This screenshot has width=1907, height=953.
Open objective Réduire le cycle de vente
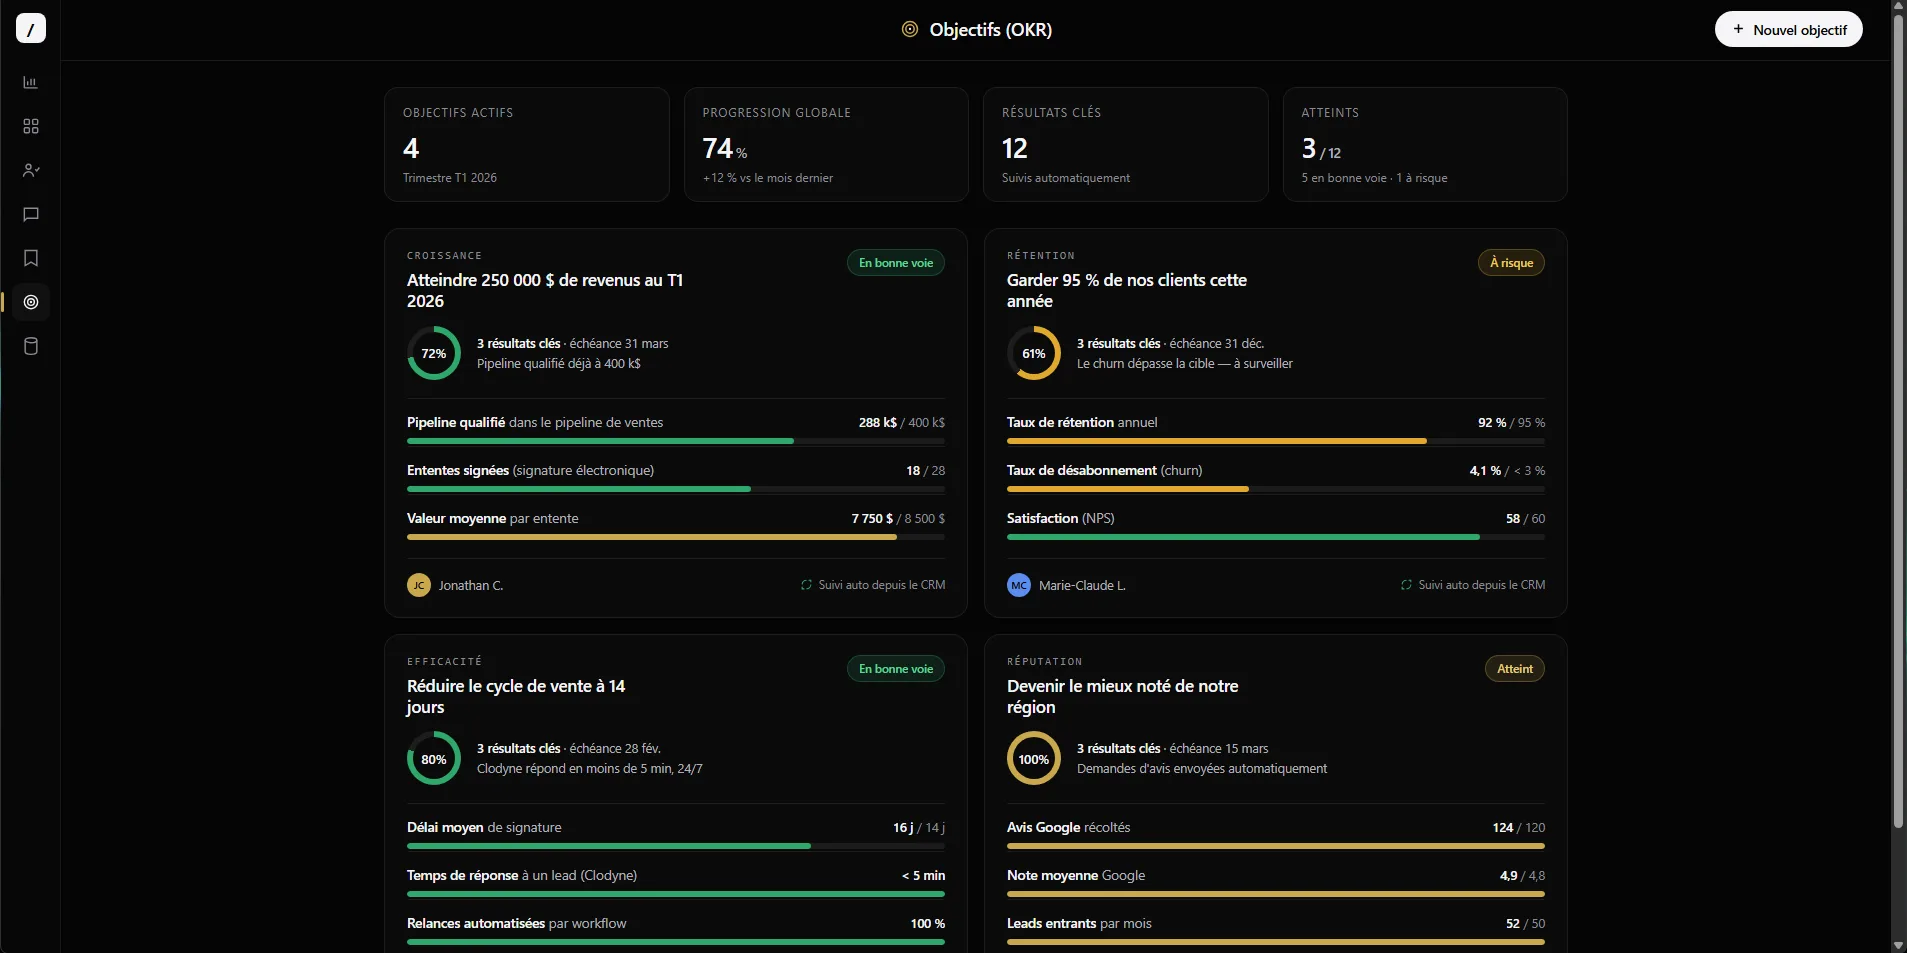point(516,697)
